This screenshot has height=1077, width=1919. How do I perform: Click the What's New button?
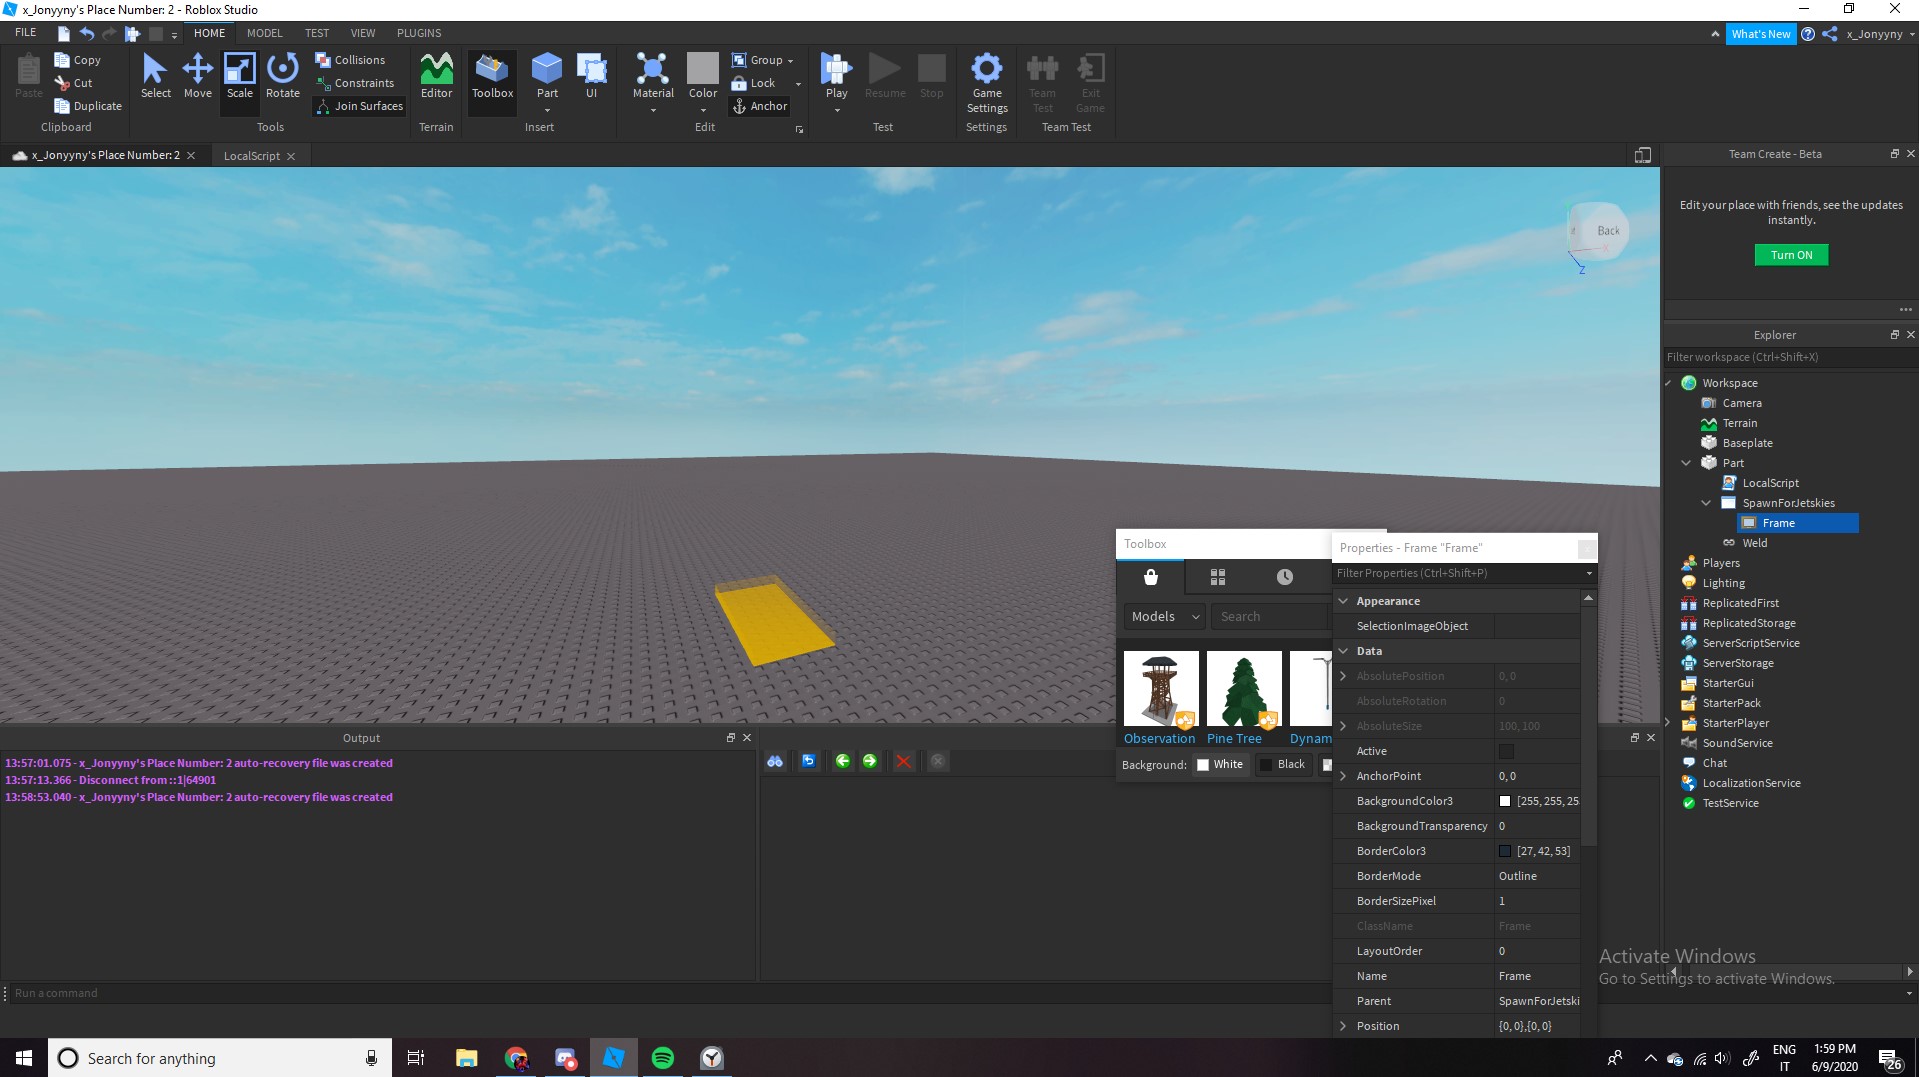[x=1761, y=34]
